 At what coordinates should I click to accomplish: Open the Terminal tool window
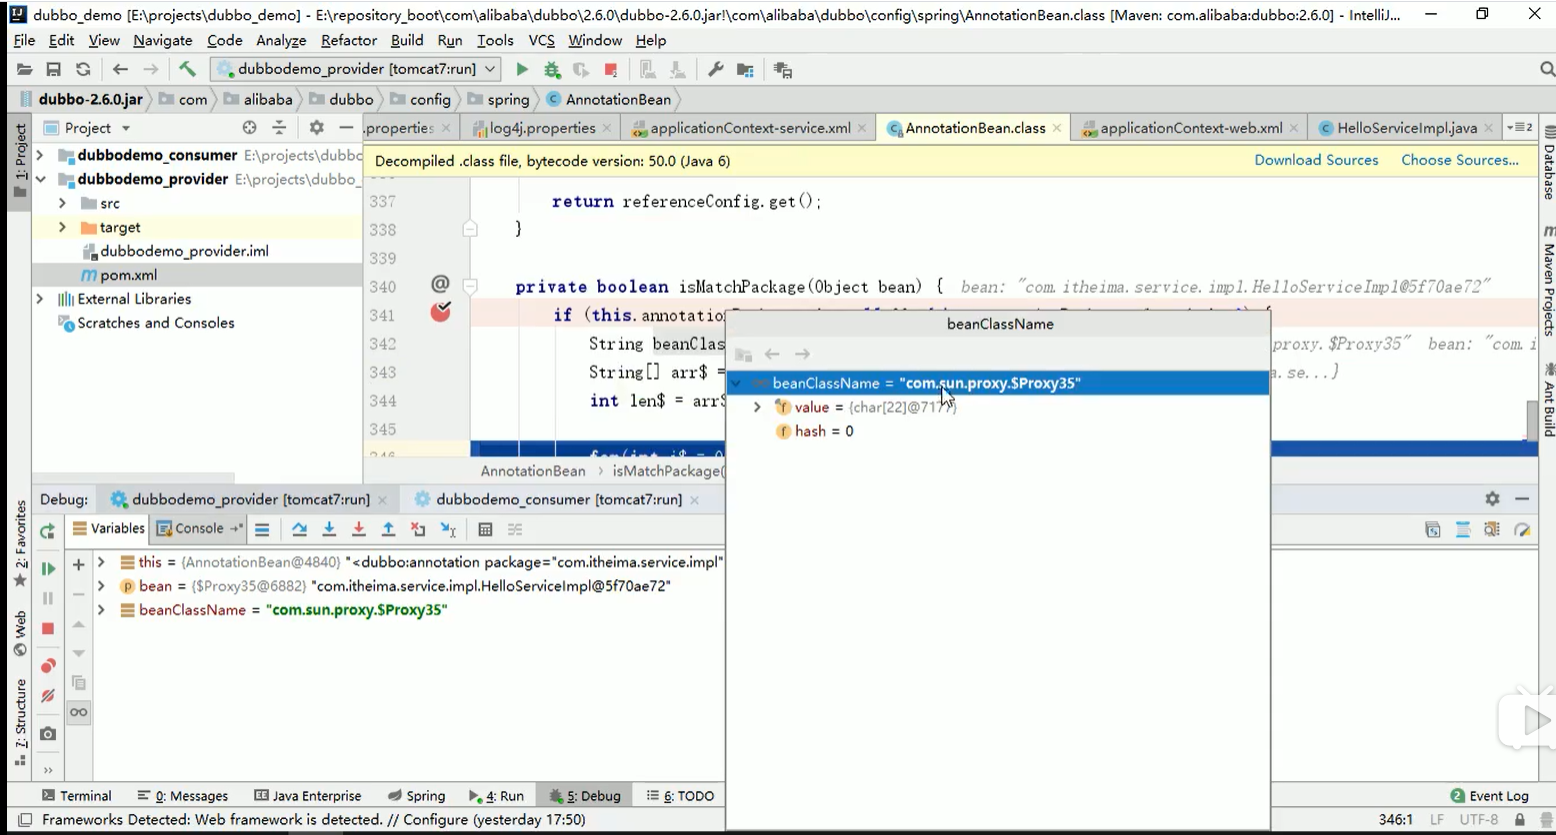76,796
